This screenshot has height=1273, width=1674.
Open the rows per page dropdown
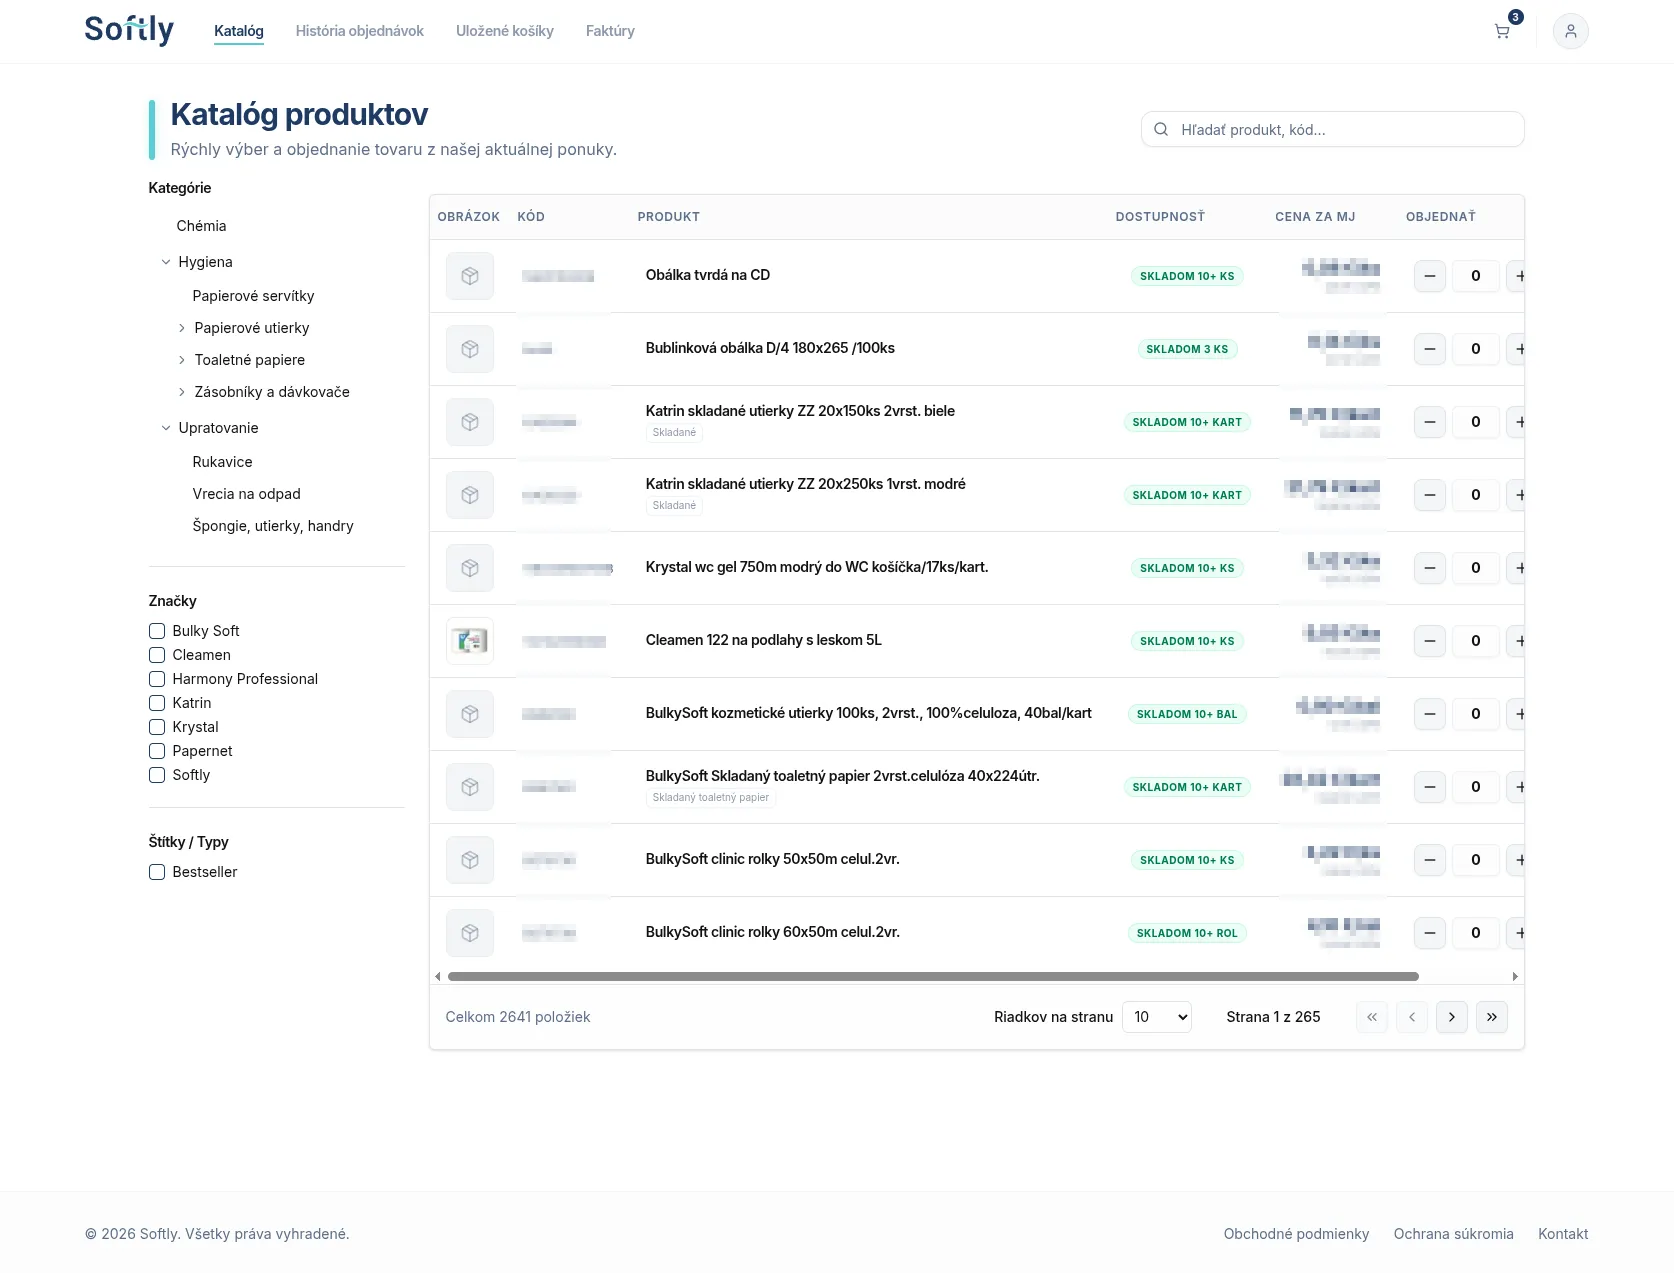(1156, 1017)
